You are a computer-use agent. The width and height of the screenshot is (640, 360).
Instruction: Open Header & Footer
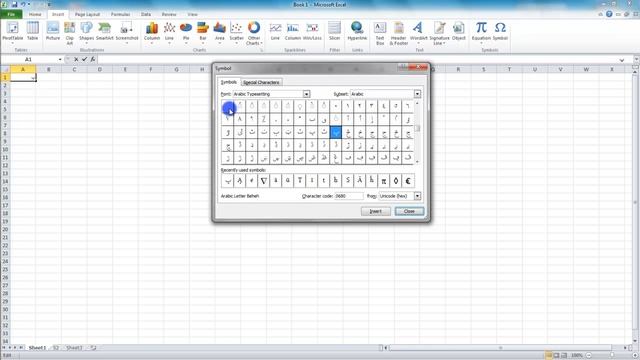399,33
